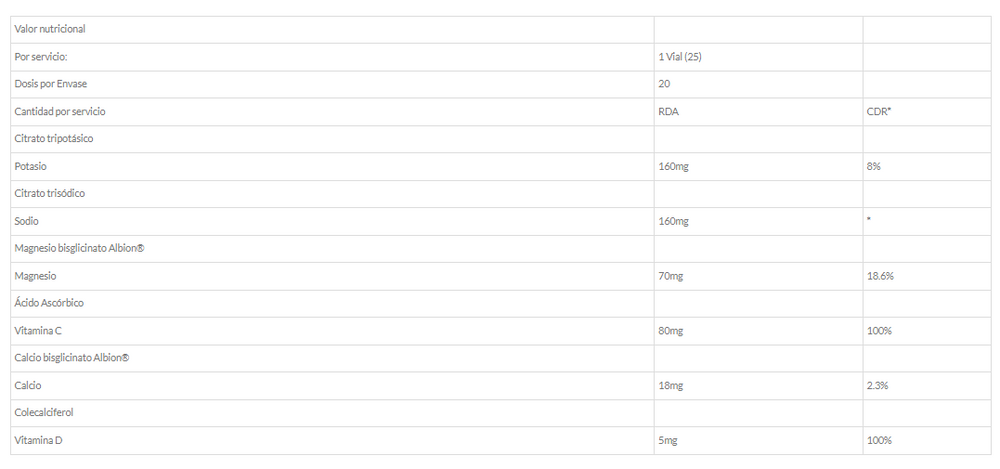Select the "Citrato tripotásico" ingredient cell

click(x=54, y=139)
